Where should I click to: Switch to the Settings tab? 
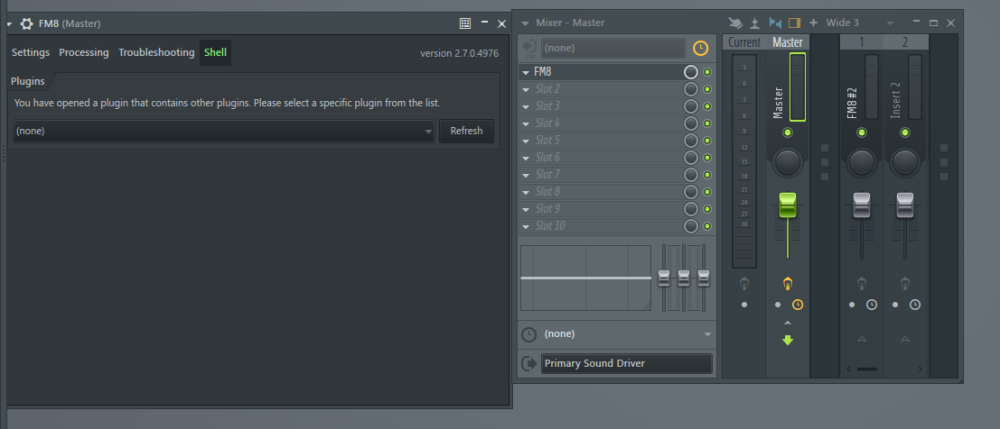[x=31, y=52]
